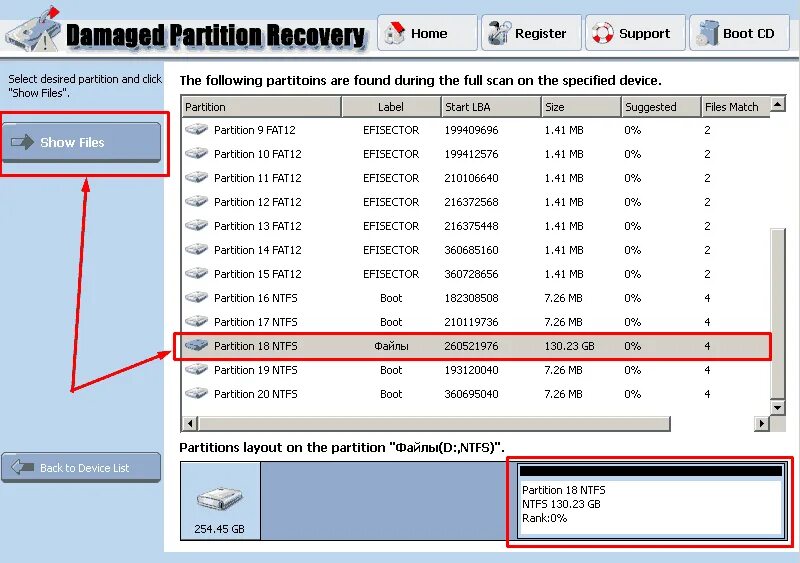Click the size value 130.23 GB
The width and height of the screenshot is (800, 563).
point(569,346)
